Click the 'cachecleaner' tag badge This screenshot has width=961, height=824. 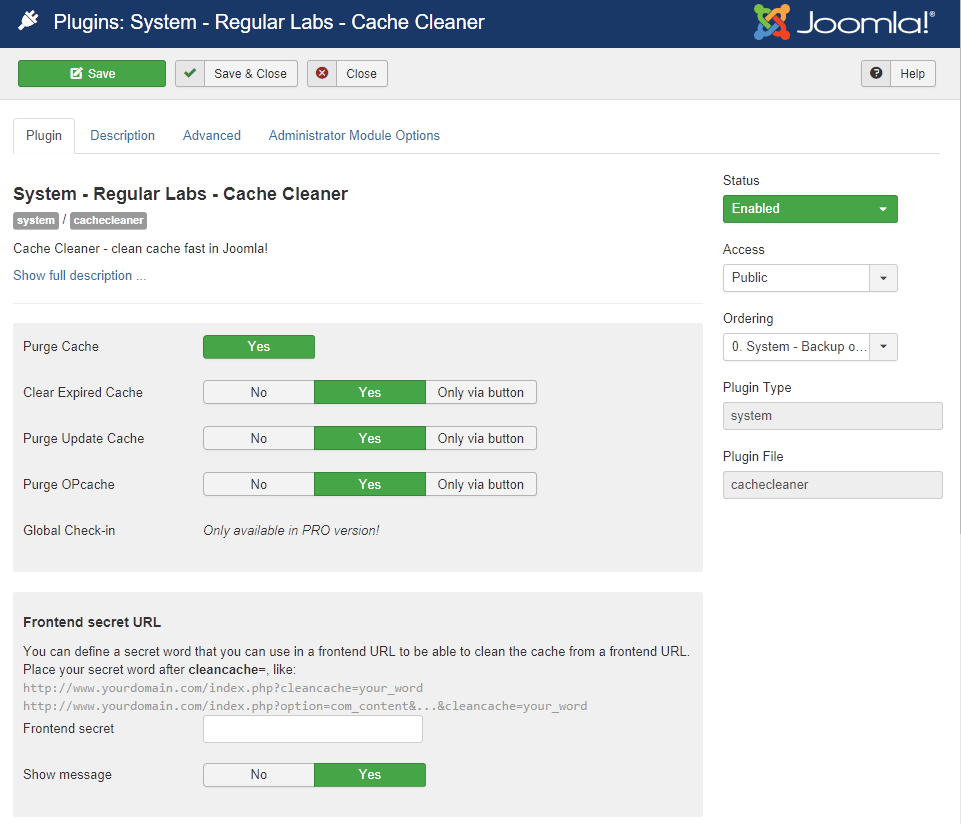tap(108, 221)
